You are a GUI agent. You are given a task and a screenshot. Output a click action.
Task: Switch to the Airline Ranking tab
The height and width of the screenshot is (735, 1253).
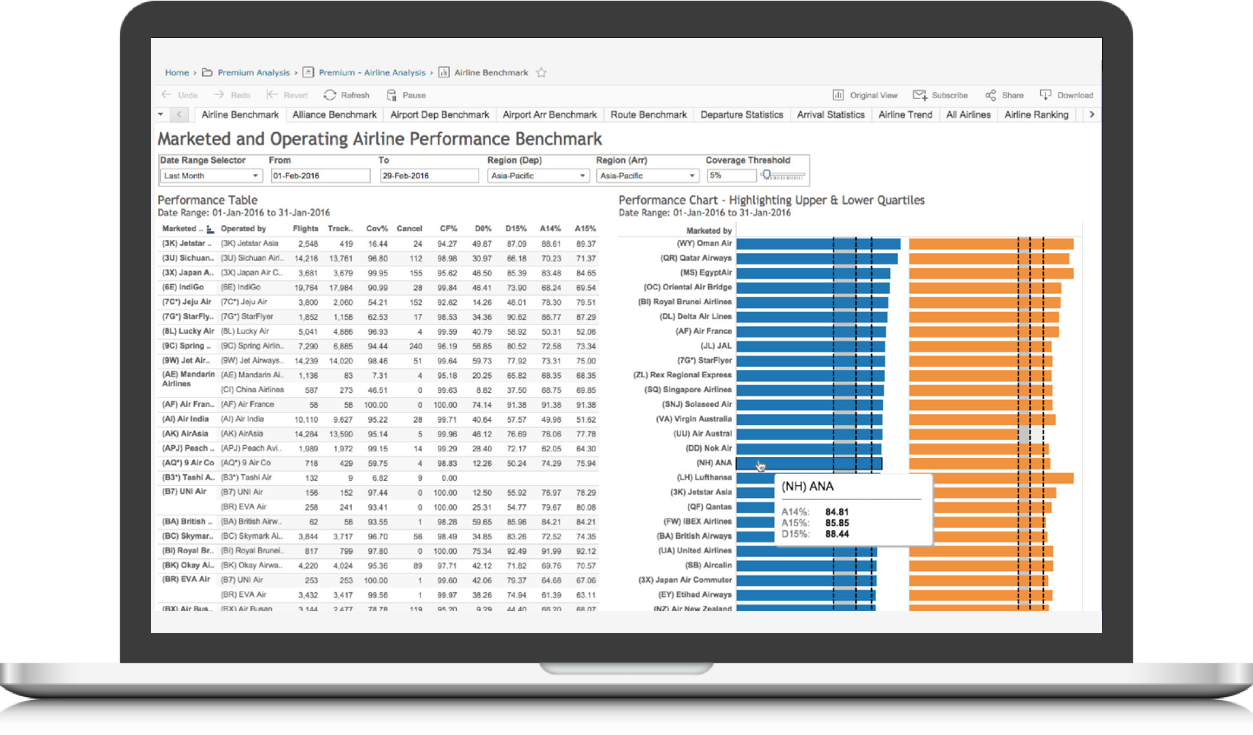(1037, 115)
